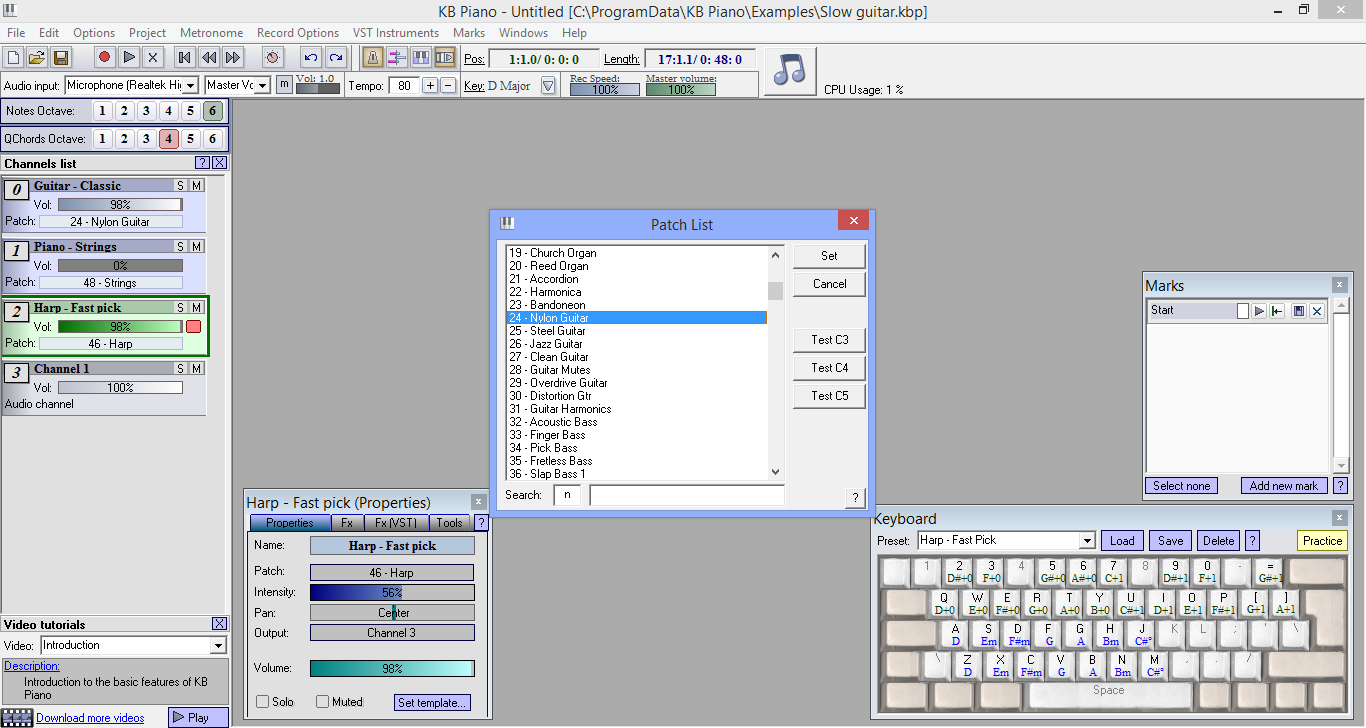Image resolution: width=1366 pixels, height=728 pixels.
Task: Click the small 'm' button near Vol
Action: pos(284,86)
